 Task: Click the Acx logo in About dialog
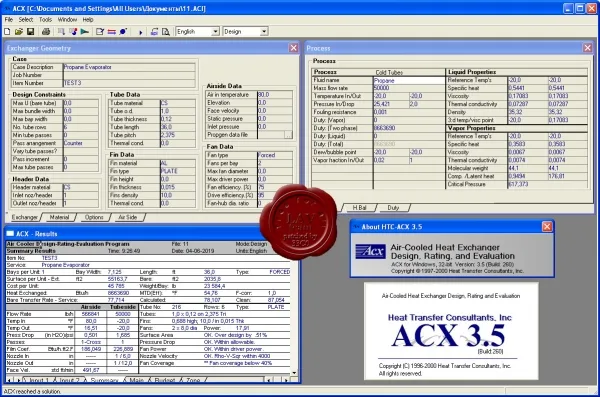click(370, 252)
